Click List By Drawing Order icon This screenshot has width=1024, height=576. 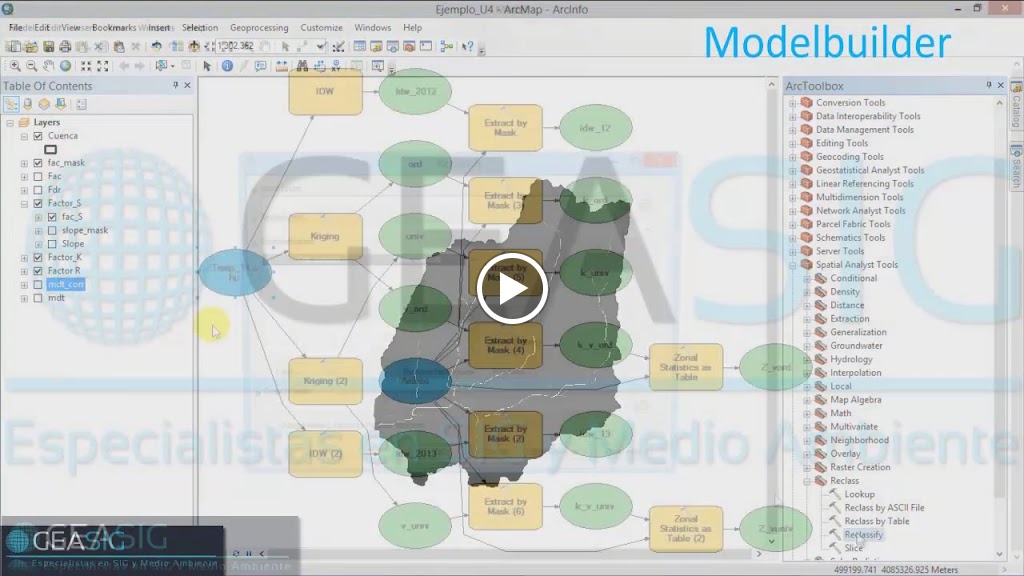[11, 104]
